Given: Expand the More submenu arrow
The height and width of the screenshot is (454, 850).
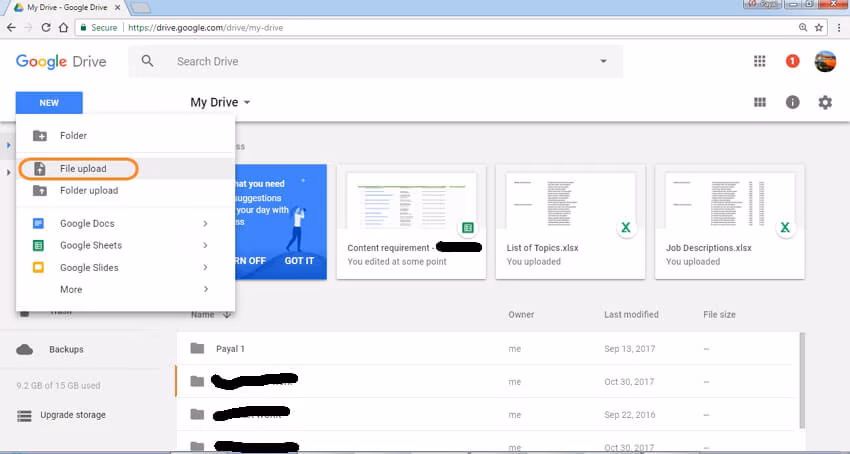Looking at the screenshot, I should [x=205, y=289].
